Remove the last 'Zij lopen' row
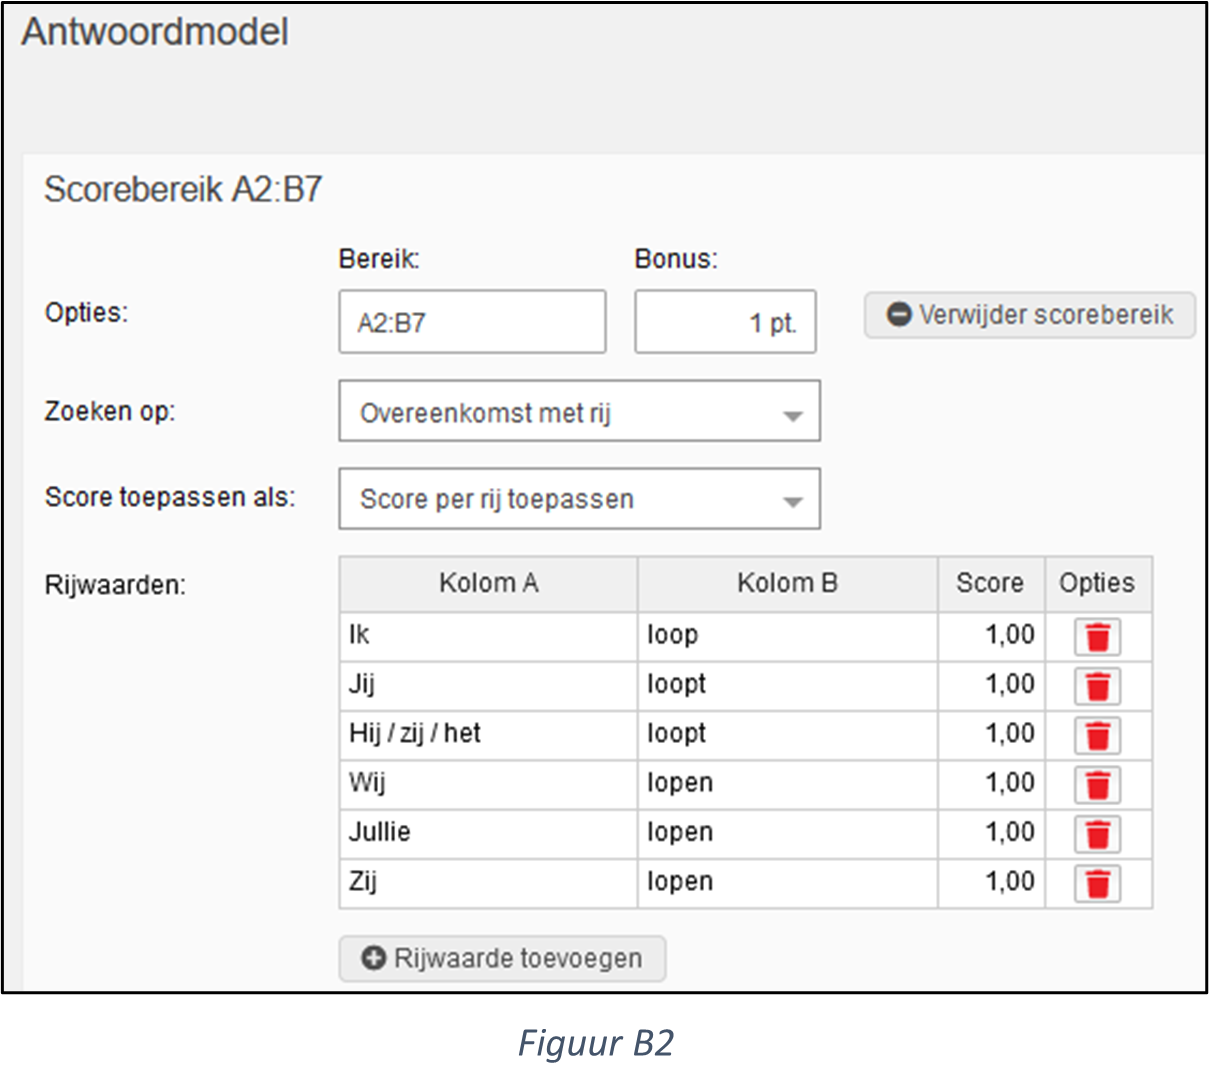 point(1097,884)
